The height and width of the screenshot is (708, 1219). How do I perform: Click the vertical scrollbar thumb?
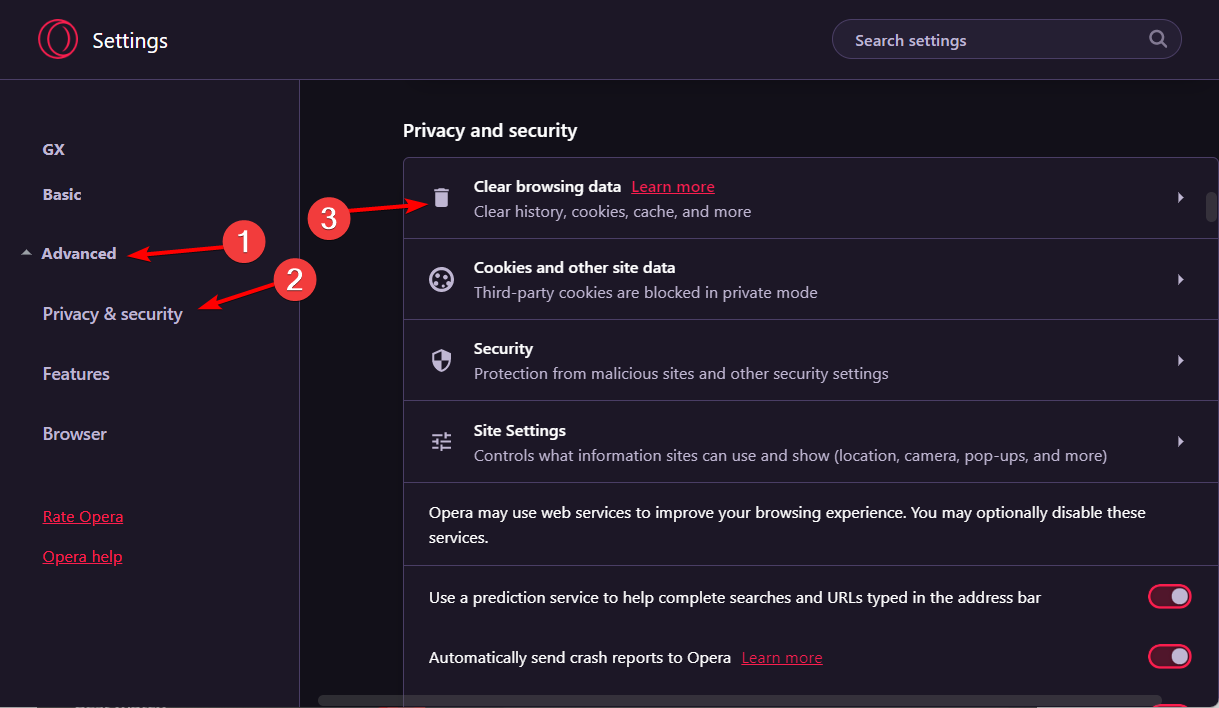point(1211,206)
